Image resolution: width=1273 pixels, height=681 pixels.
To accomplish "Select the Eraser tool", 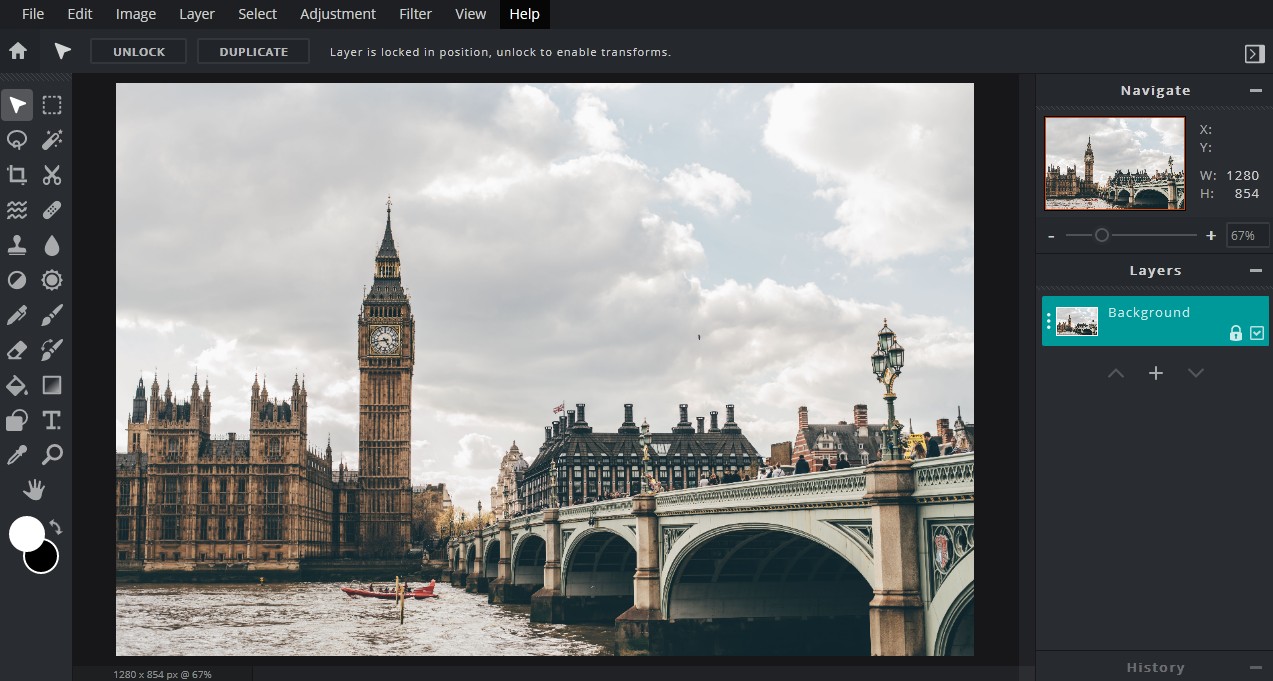I will 17,350.
